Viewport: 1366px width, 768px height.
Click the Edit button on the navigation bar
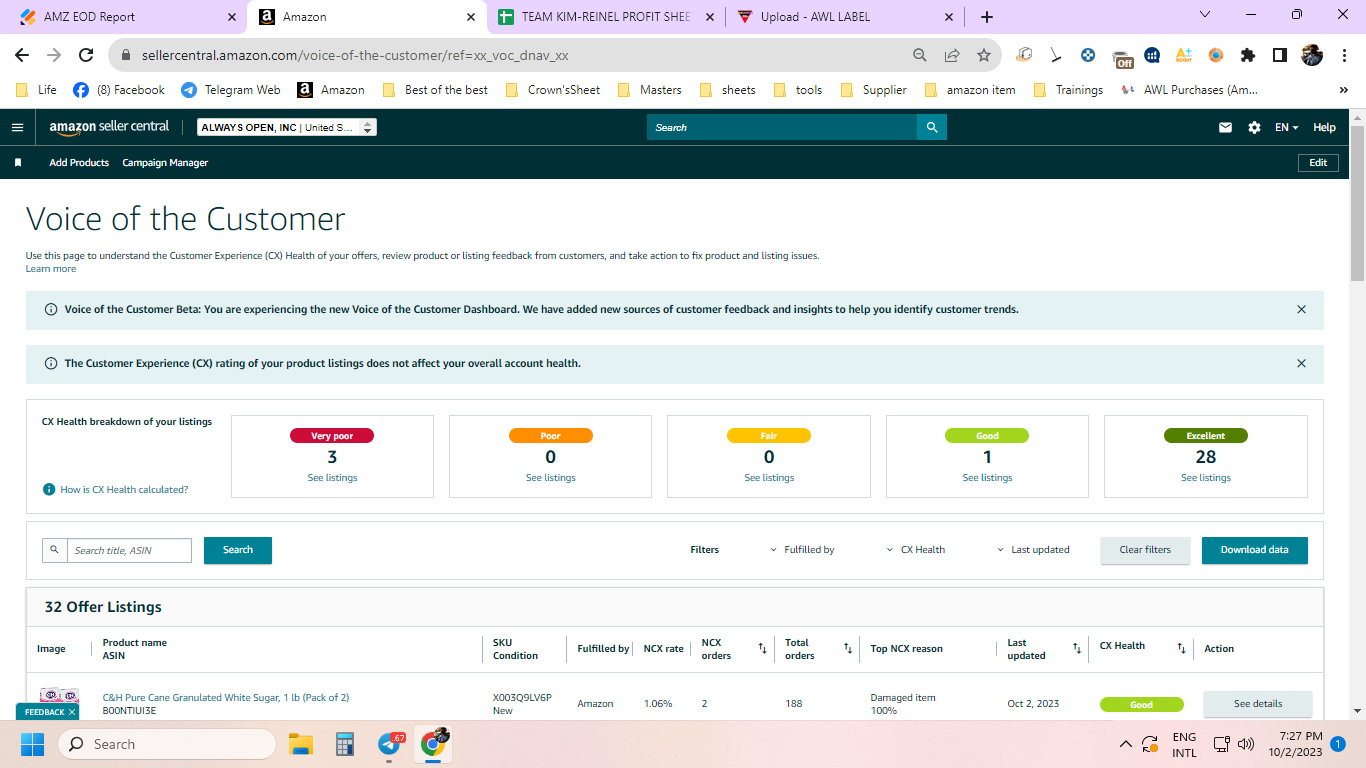[1318, 163]
